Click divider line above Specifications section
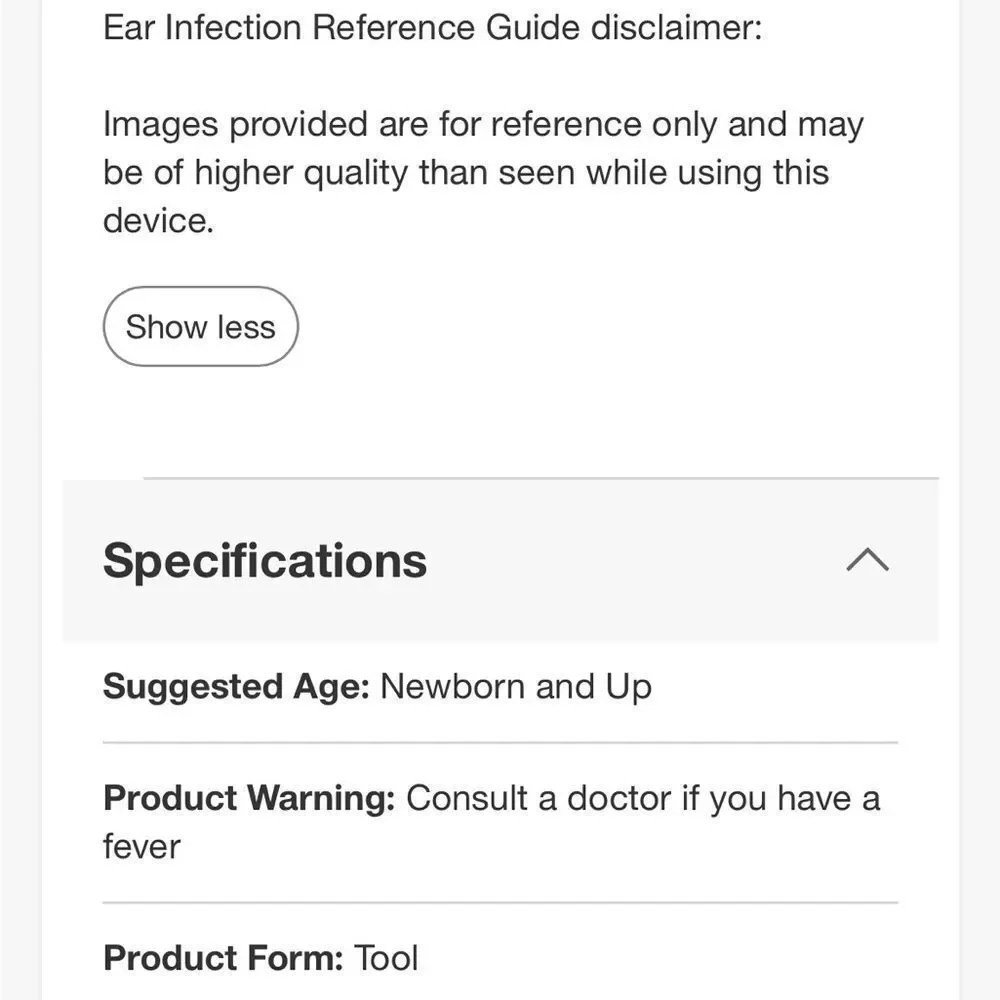The image size is (1000, 1000). coord(541,478)
